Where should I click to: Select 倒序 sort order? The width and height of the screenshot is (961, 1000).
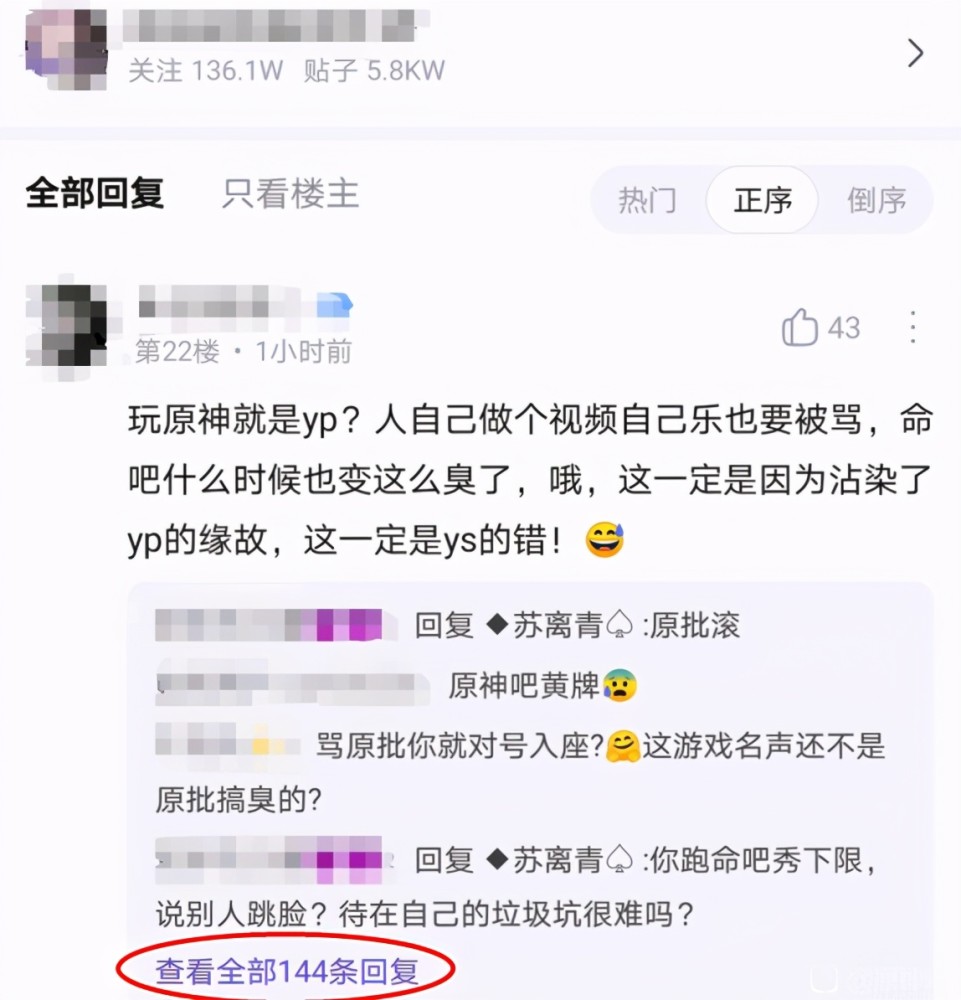point(877,200)
